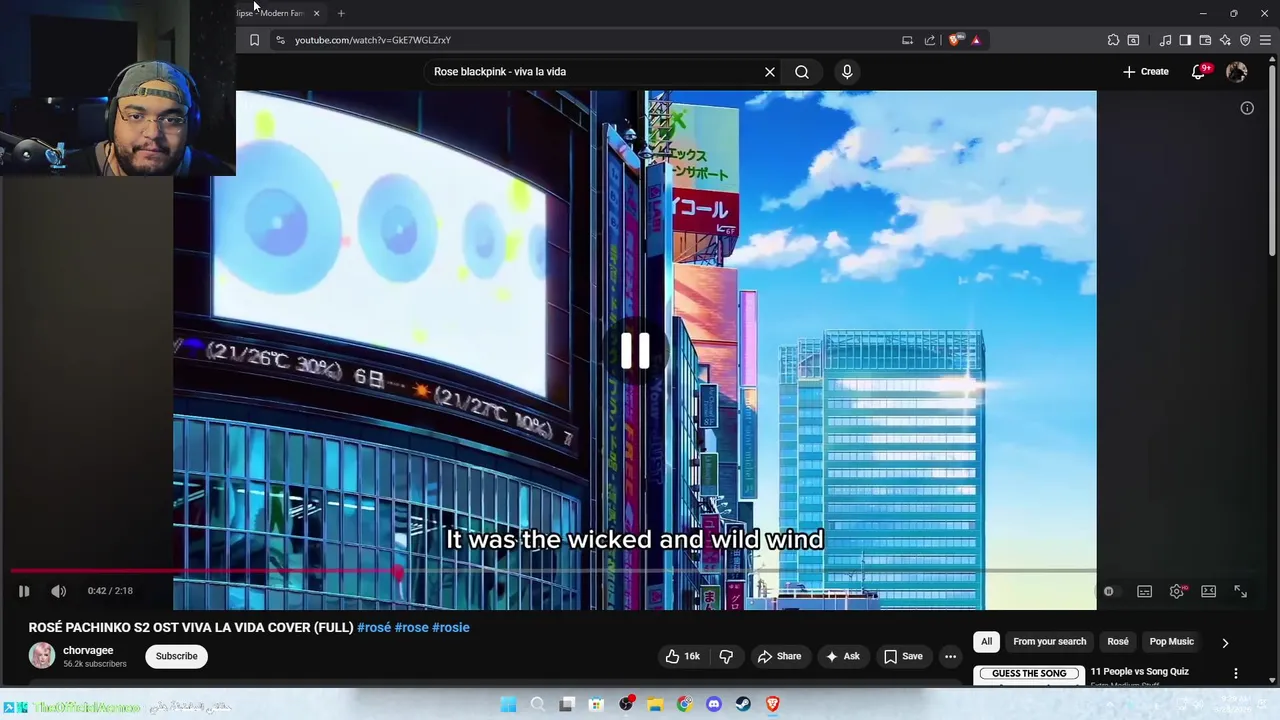Click the share page icon in address bar
1280x720 pixels.
click(929, 40)
